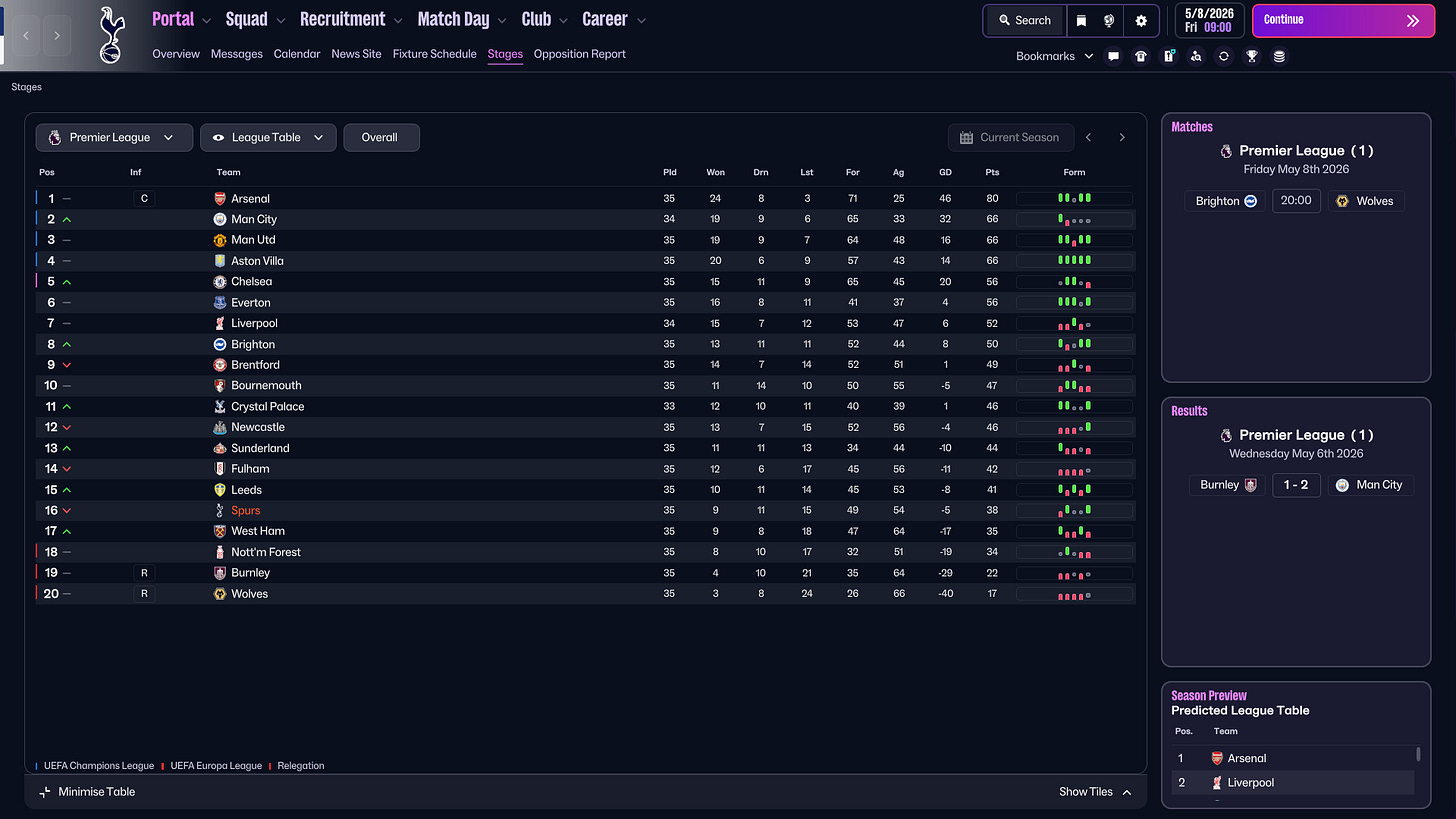Open the world globe icon

1109,20
